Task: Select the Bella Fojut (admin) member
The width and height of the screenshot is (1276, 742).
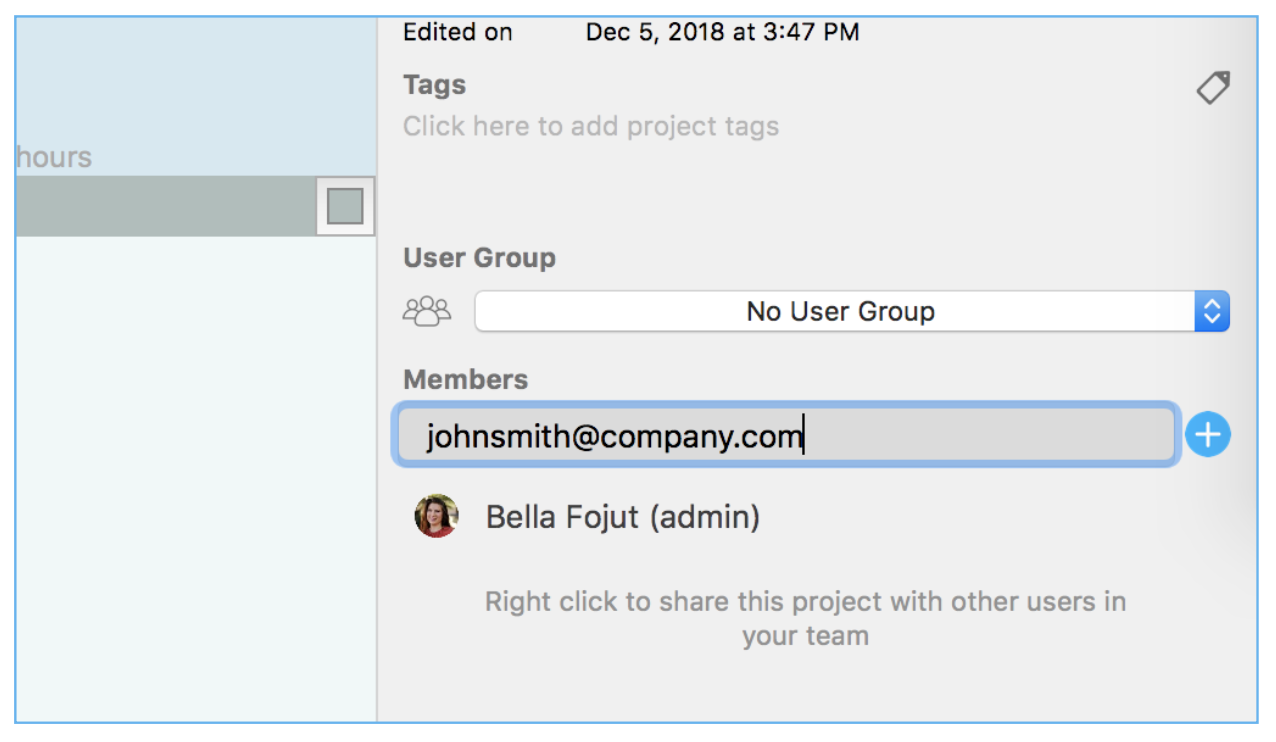Action: 622,517
